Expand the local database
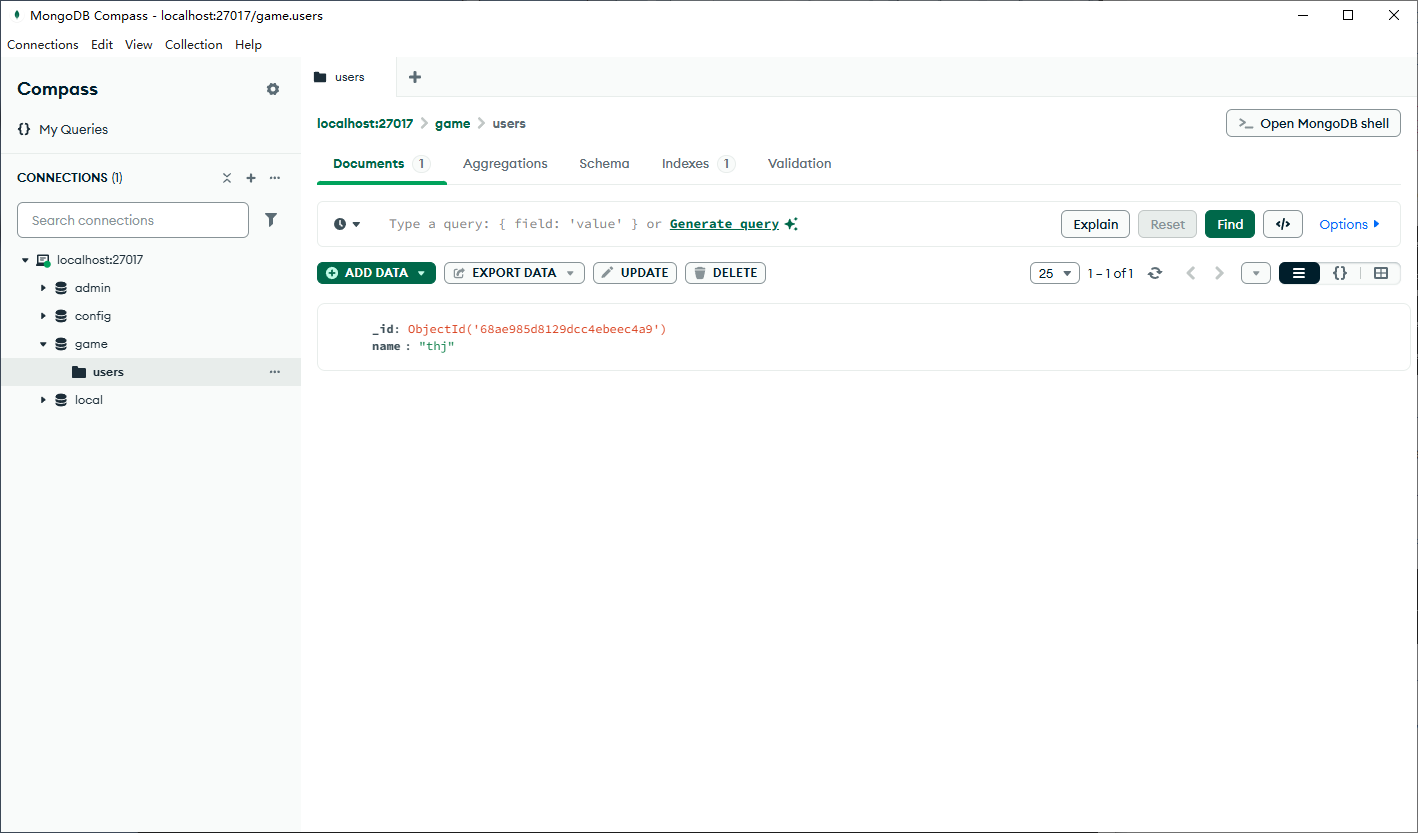 coord(43,400)
